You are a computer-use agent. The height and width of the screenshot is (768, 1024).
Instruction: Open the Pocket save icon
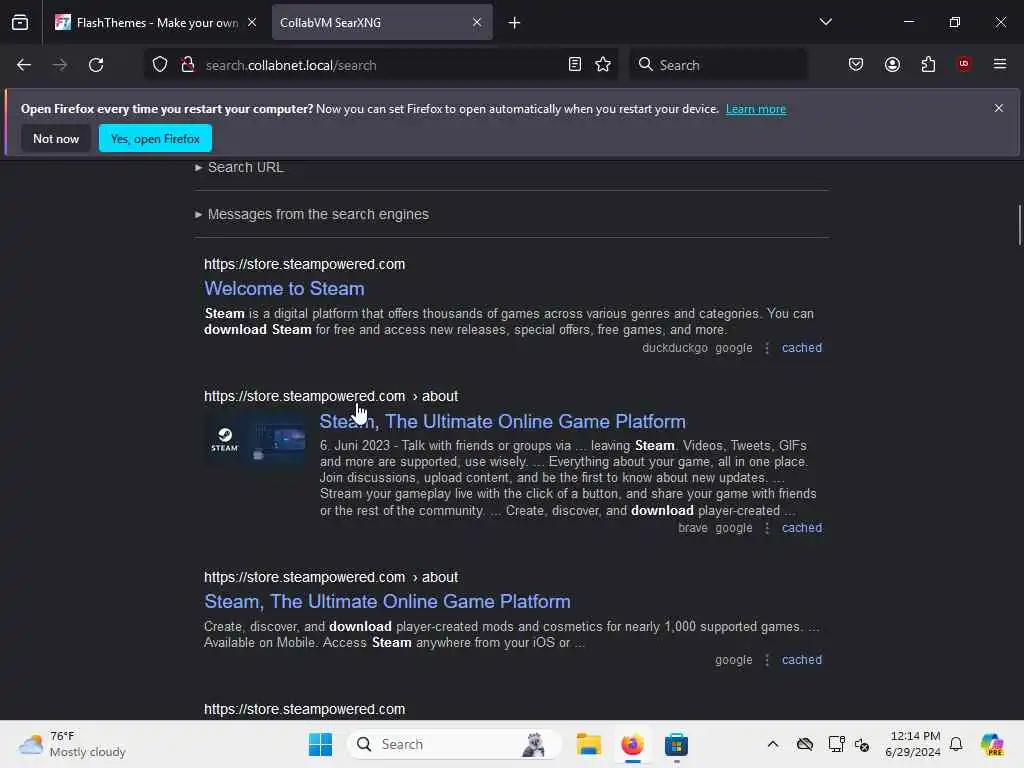(x=856, y=64)
